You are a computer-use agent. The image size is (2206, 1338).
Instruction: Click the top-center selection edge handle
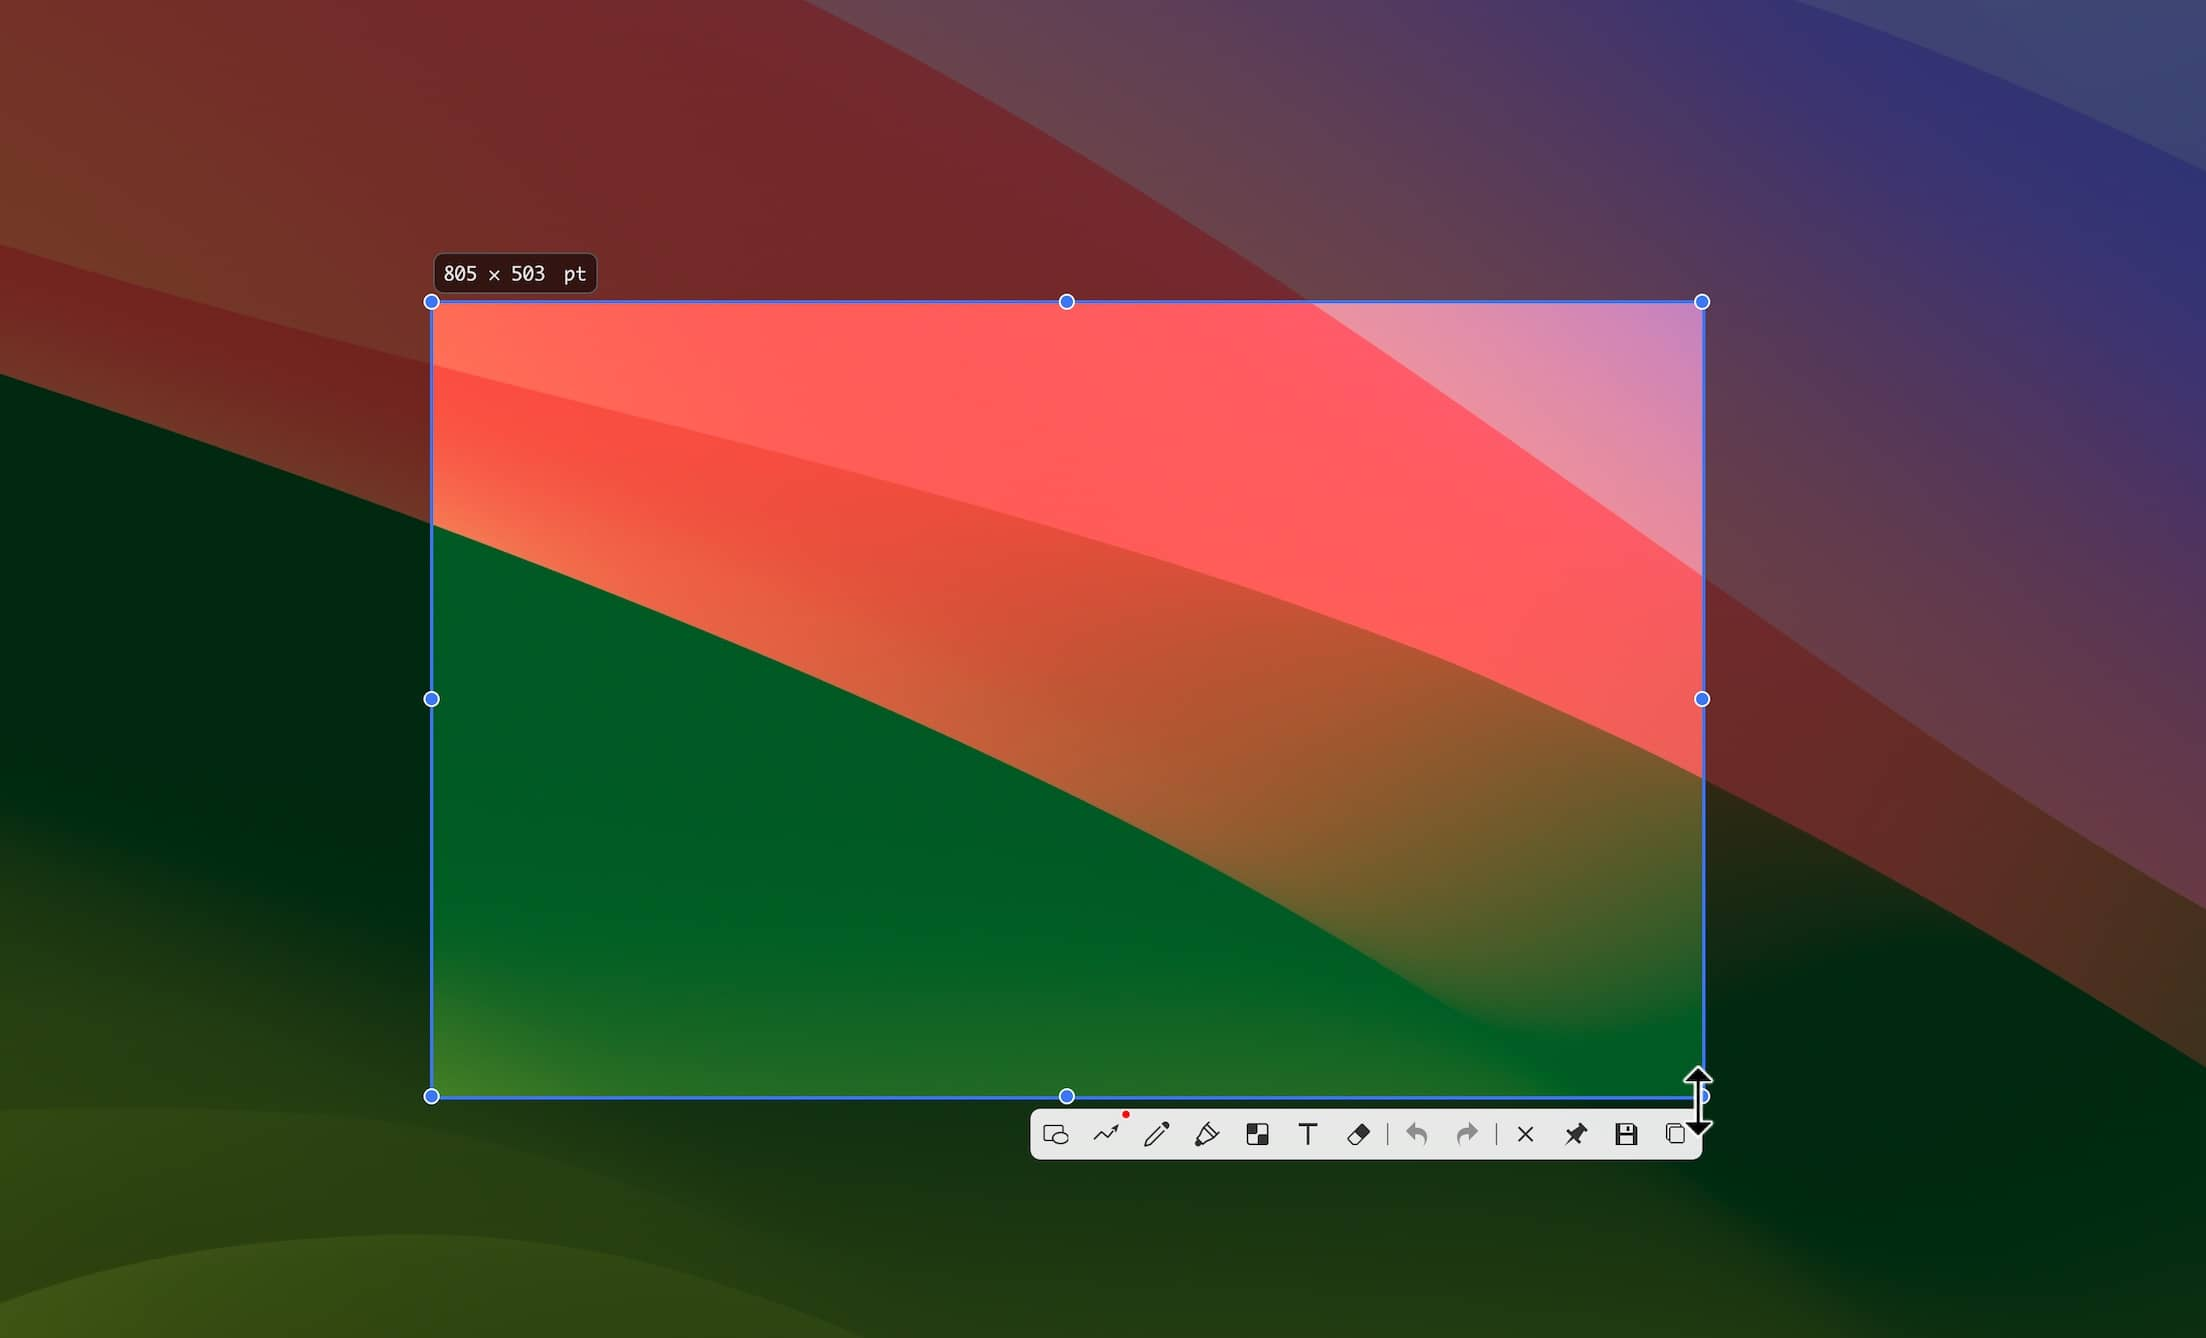1067,302
